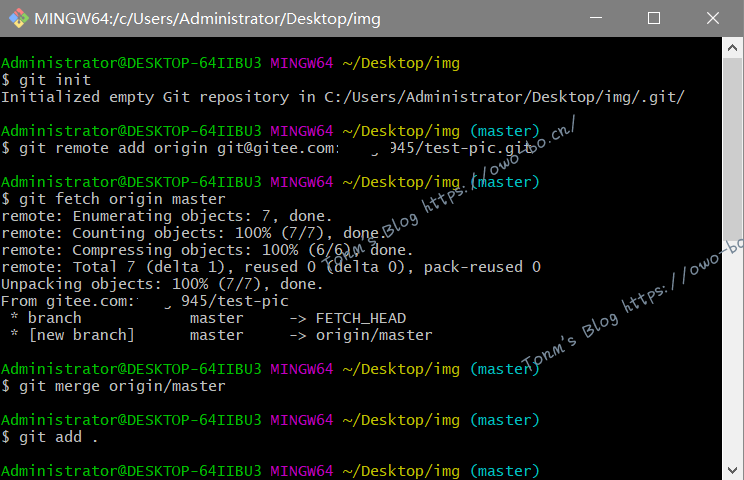Click the "[new branch]" output text
Screen dimensions: 744x480
[x=80, y=335]
